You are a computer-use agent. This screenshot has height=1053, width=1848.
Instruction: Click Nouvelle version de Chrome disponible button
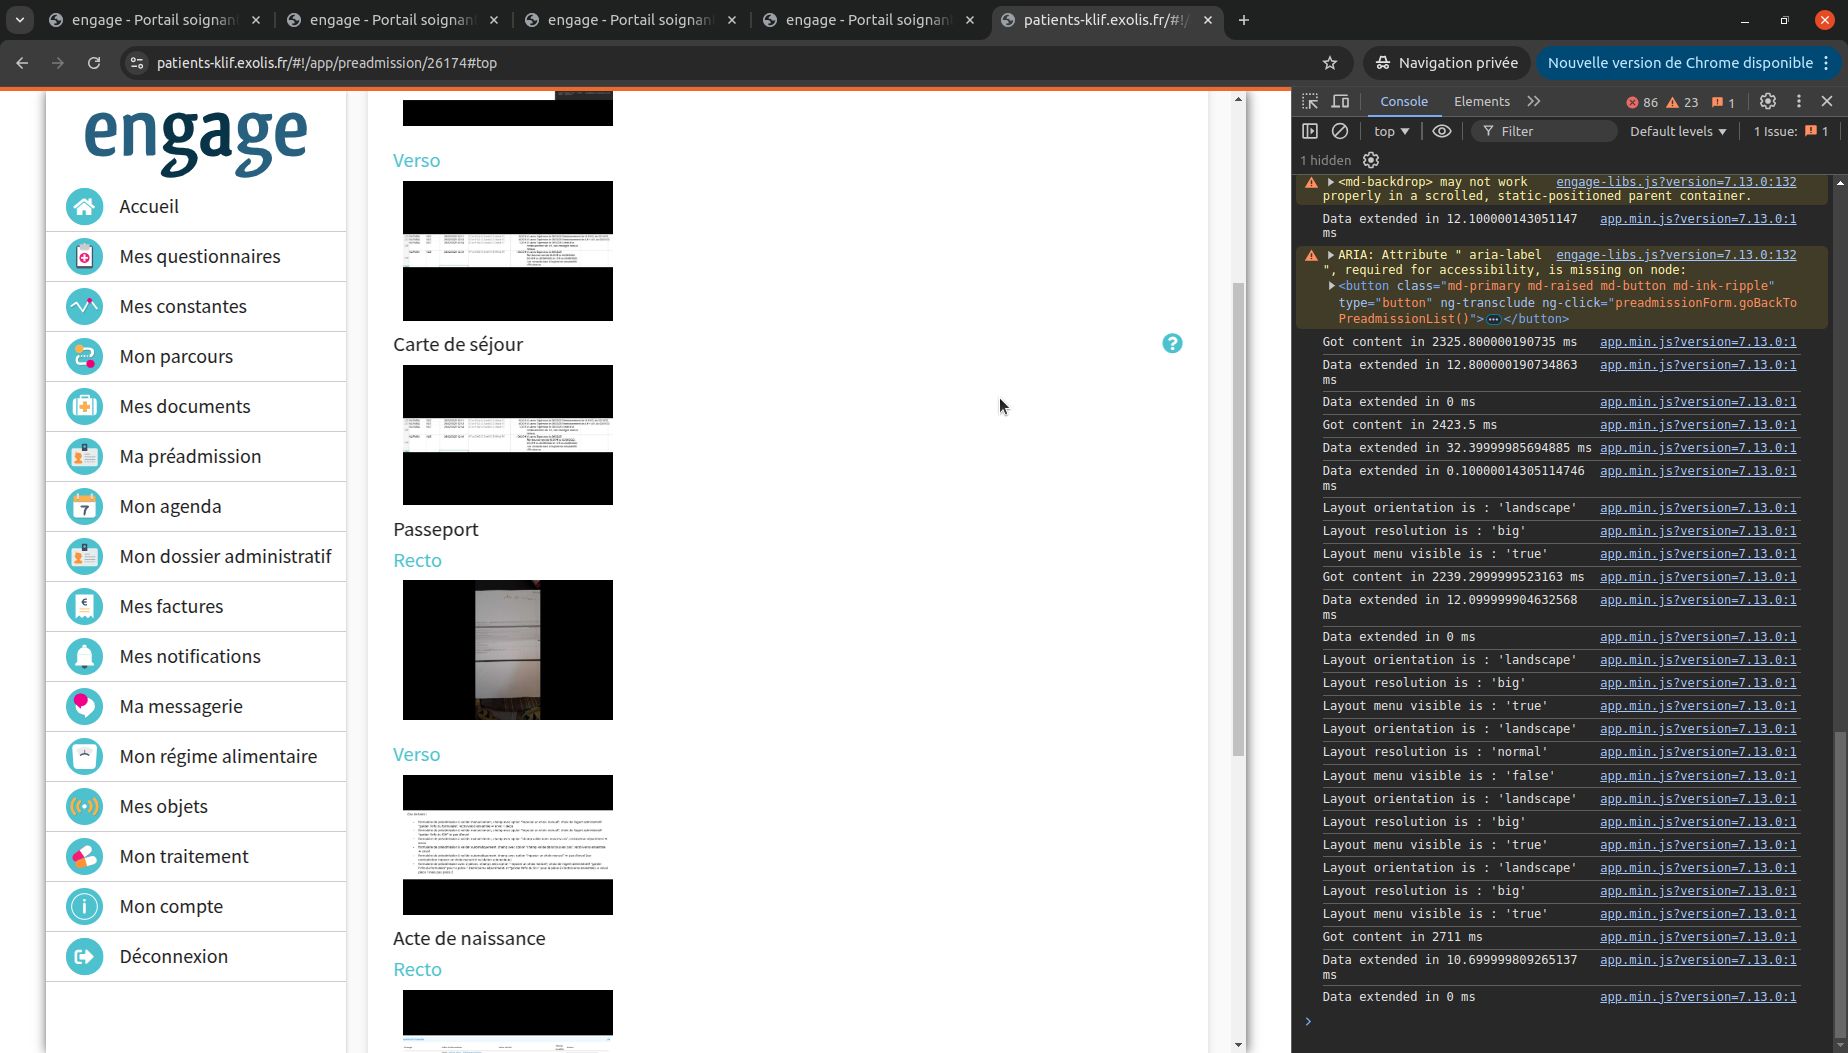tap(1680, 63)
